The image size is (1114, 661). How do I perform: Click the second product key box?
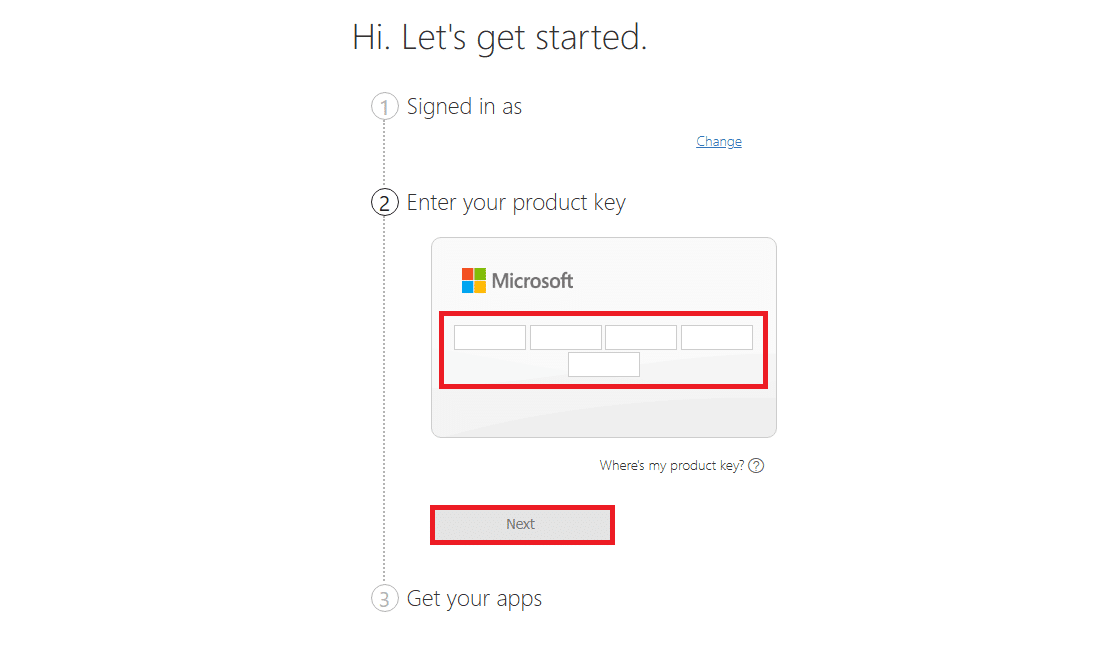(x=566, y=338)
